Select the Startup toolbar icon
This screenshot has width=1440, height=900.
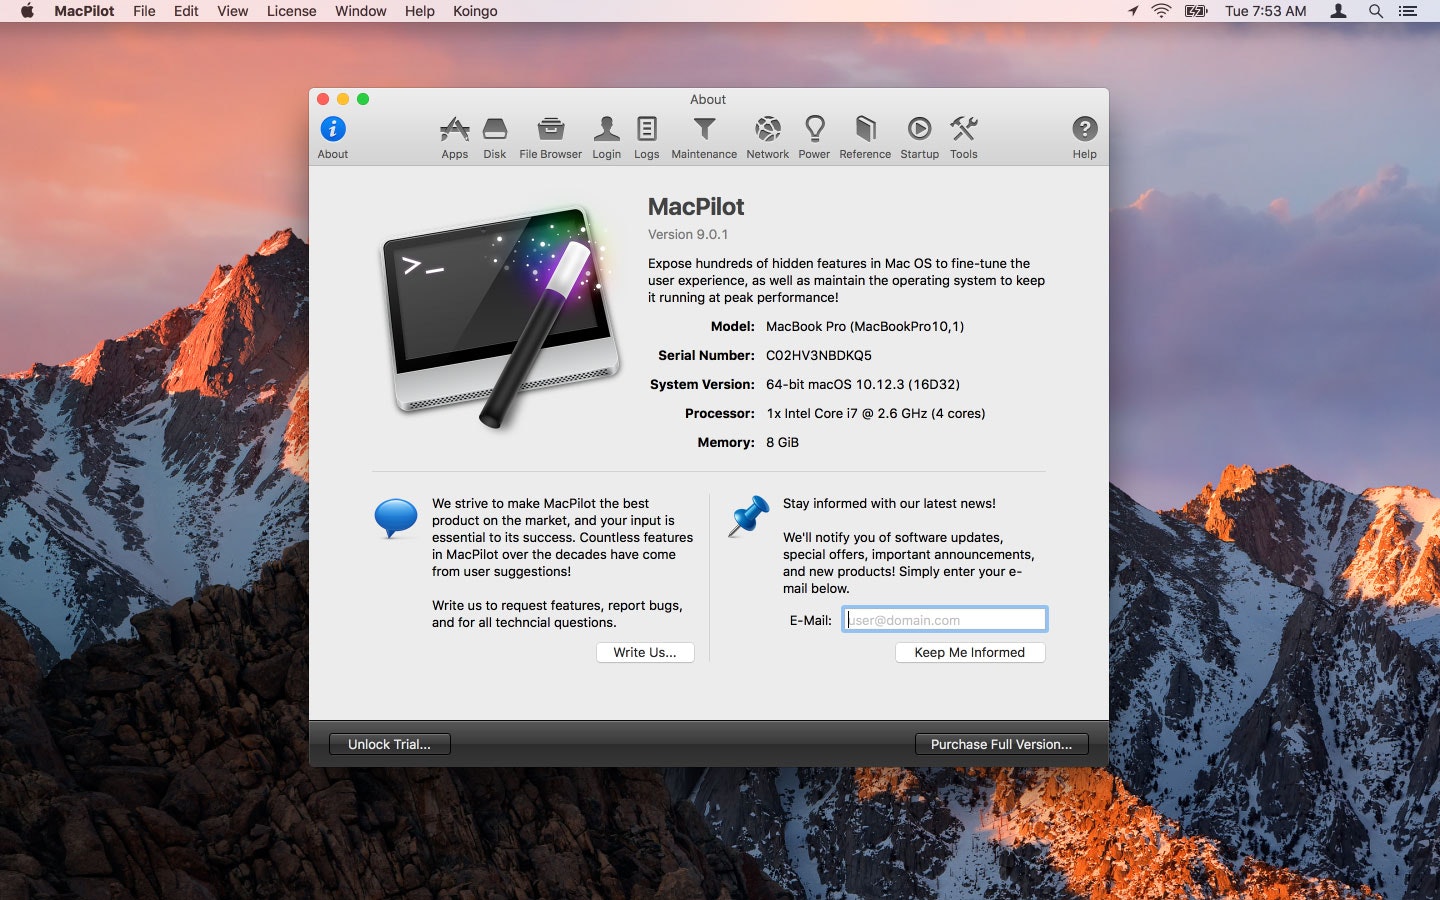[x=918, y=136]
